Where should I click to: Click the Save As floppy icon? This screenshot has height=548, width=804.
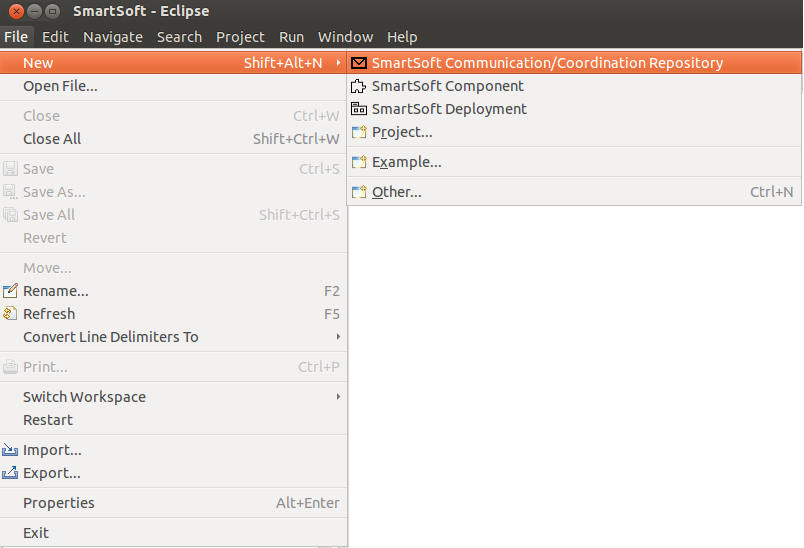pyautogui.click(x=10, y=192)
